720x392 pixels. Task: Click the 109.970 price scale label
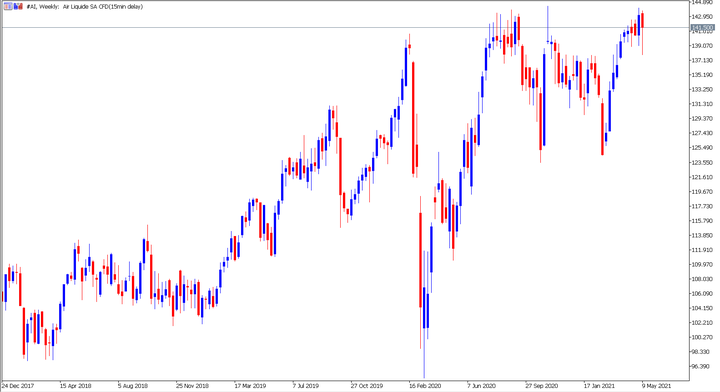pyautogui.click(x=703, y=264)
